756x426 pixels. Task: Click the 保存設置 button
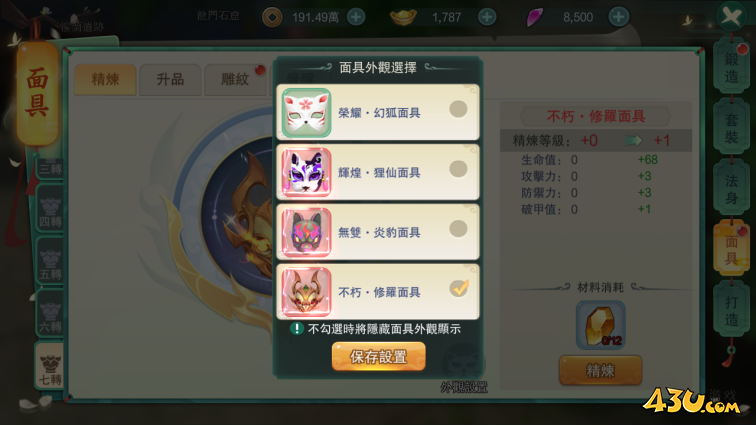[x=378, y=357]
